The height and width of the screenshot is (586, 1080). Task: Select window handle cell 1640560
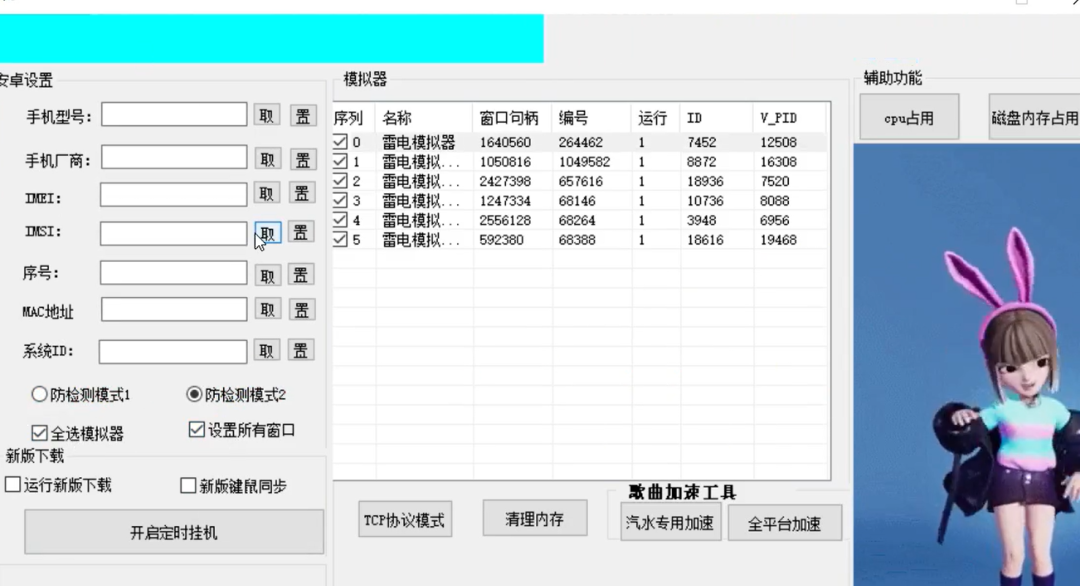click(505, 142)
